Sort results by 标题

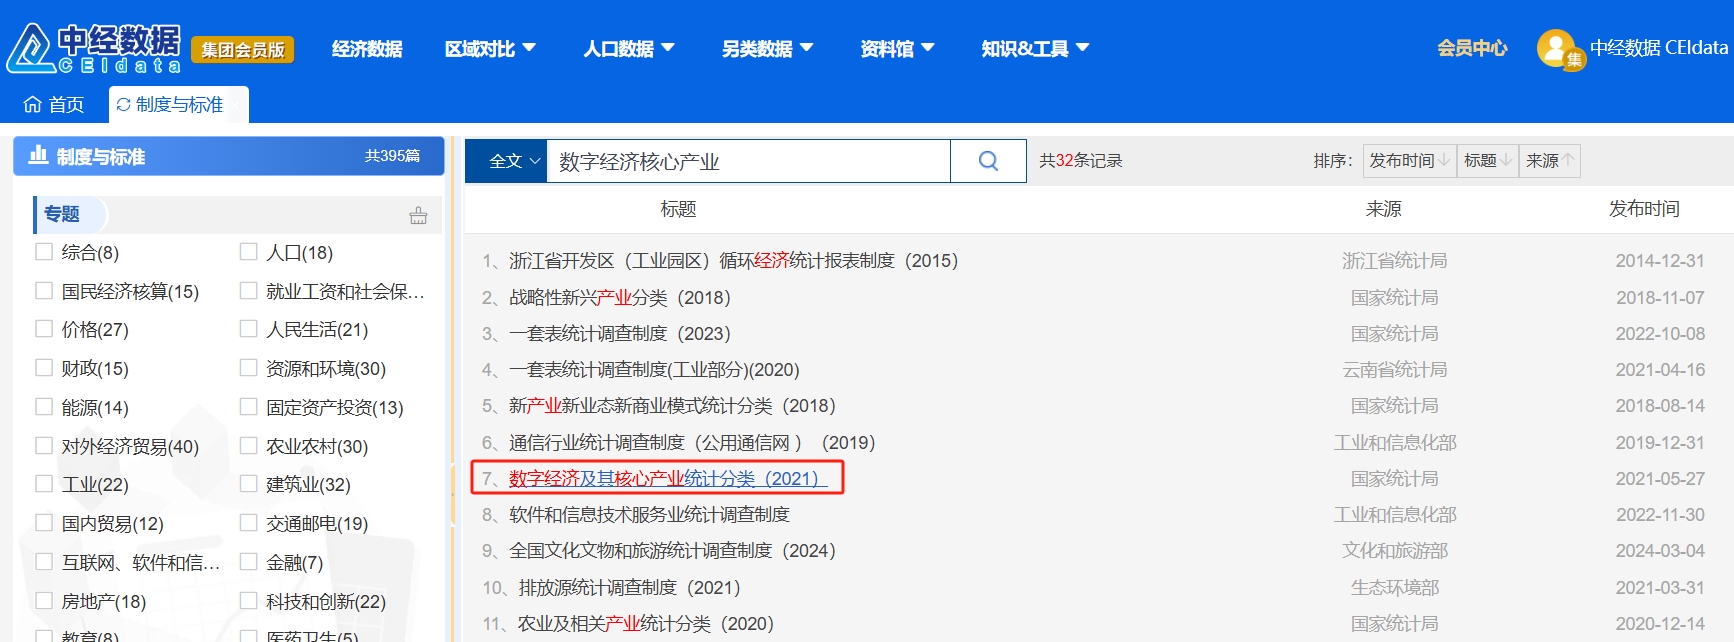[1488, 161]
